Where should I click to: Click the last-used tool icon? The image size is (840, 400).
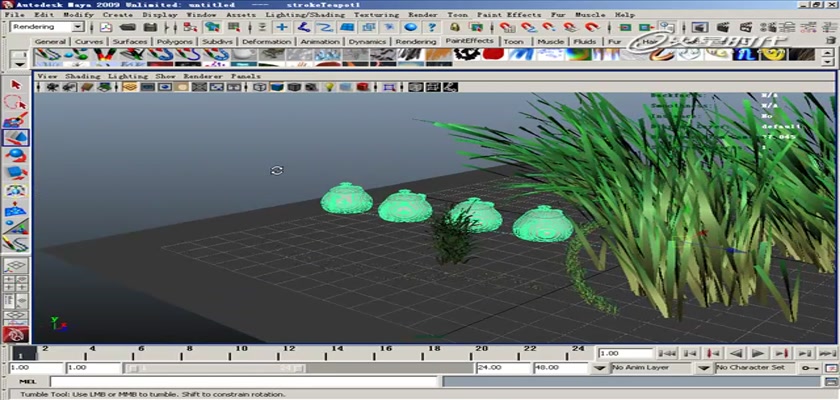click(16, 244)
